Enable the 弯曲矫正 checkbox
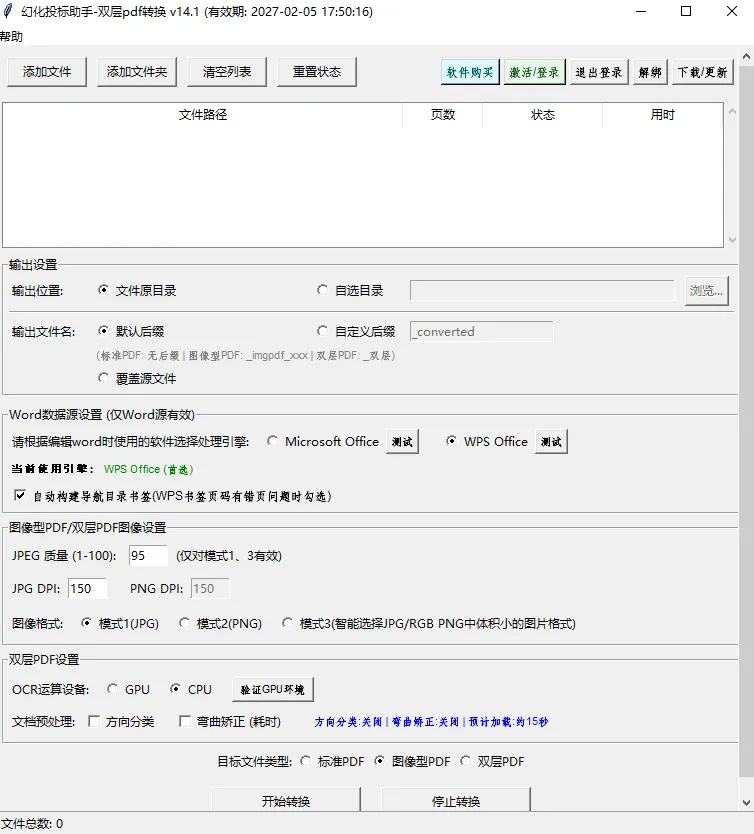Viewport: 754px width, 834px height. (185, 721)
